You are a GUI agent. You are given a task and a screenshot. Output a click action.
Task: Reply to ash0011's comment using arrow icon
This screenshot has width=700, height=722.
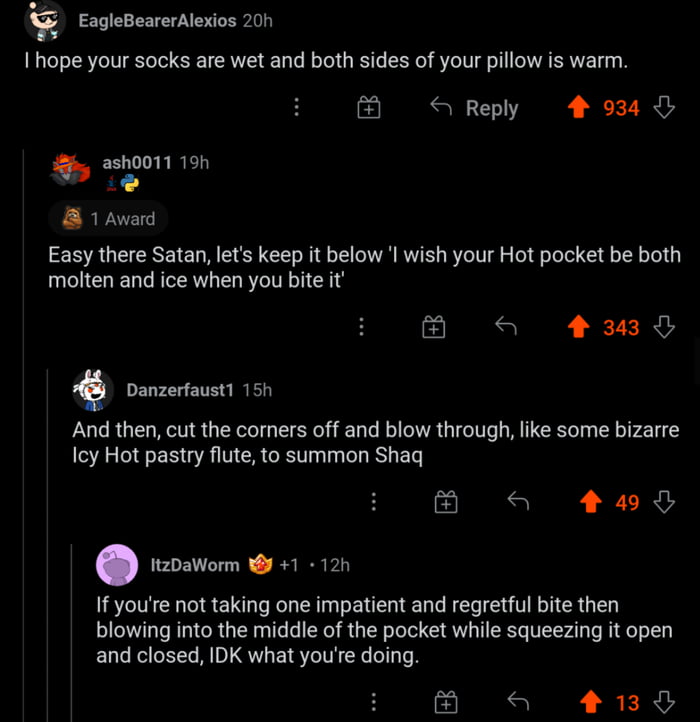point(505,326)
